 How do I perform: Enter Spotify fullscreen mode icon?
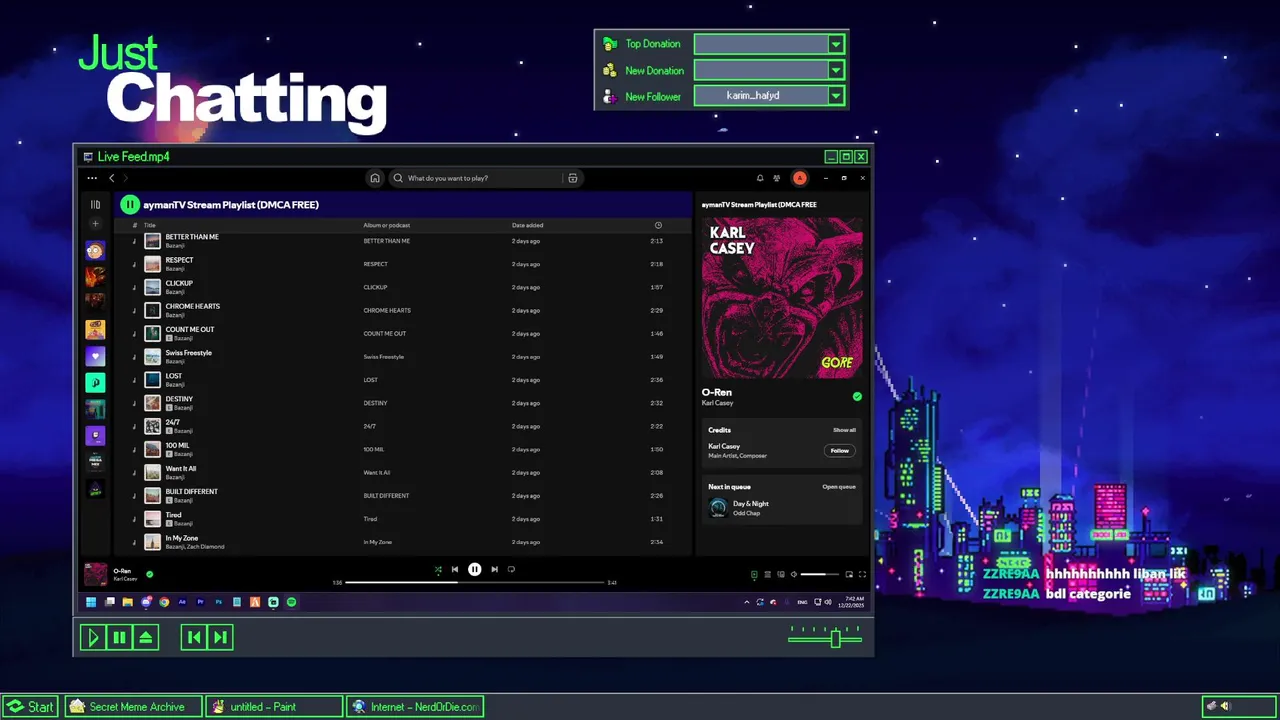(862, 574)
